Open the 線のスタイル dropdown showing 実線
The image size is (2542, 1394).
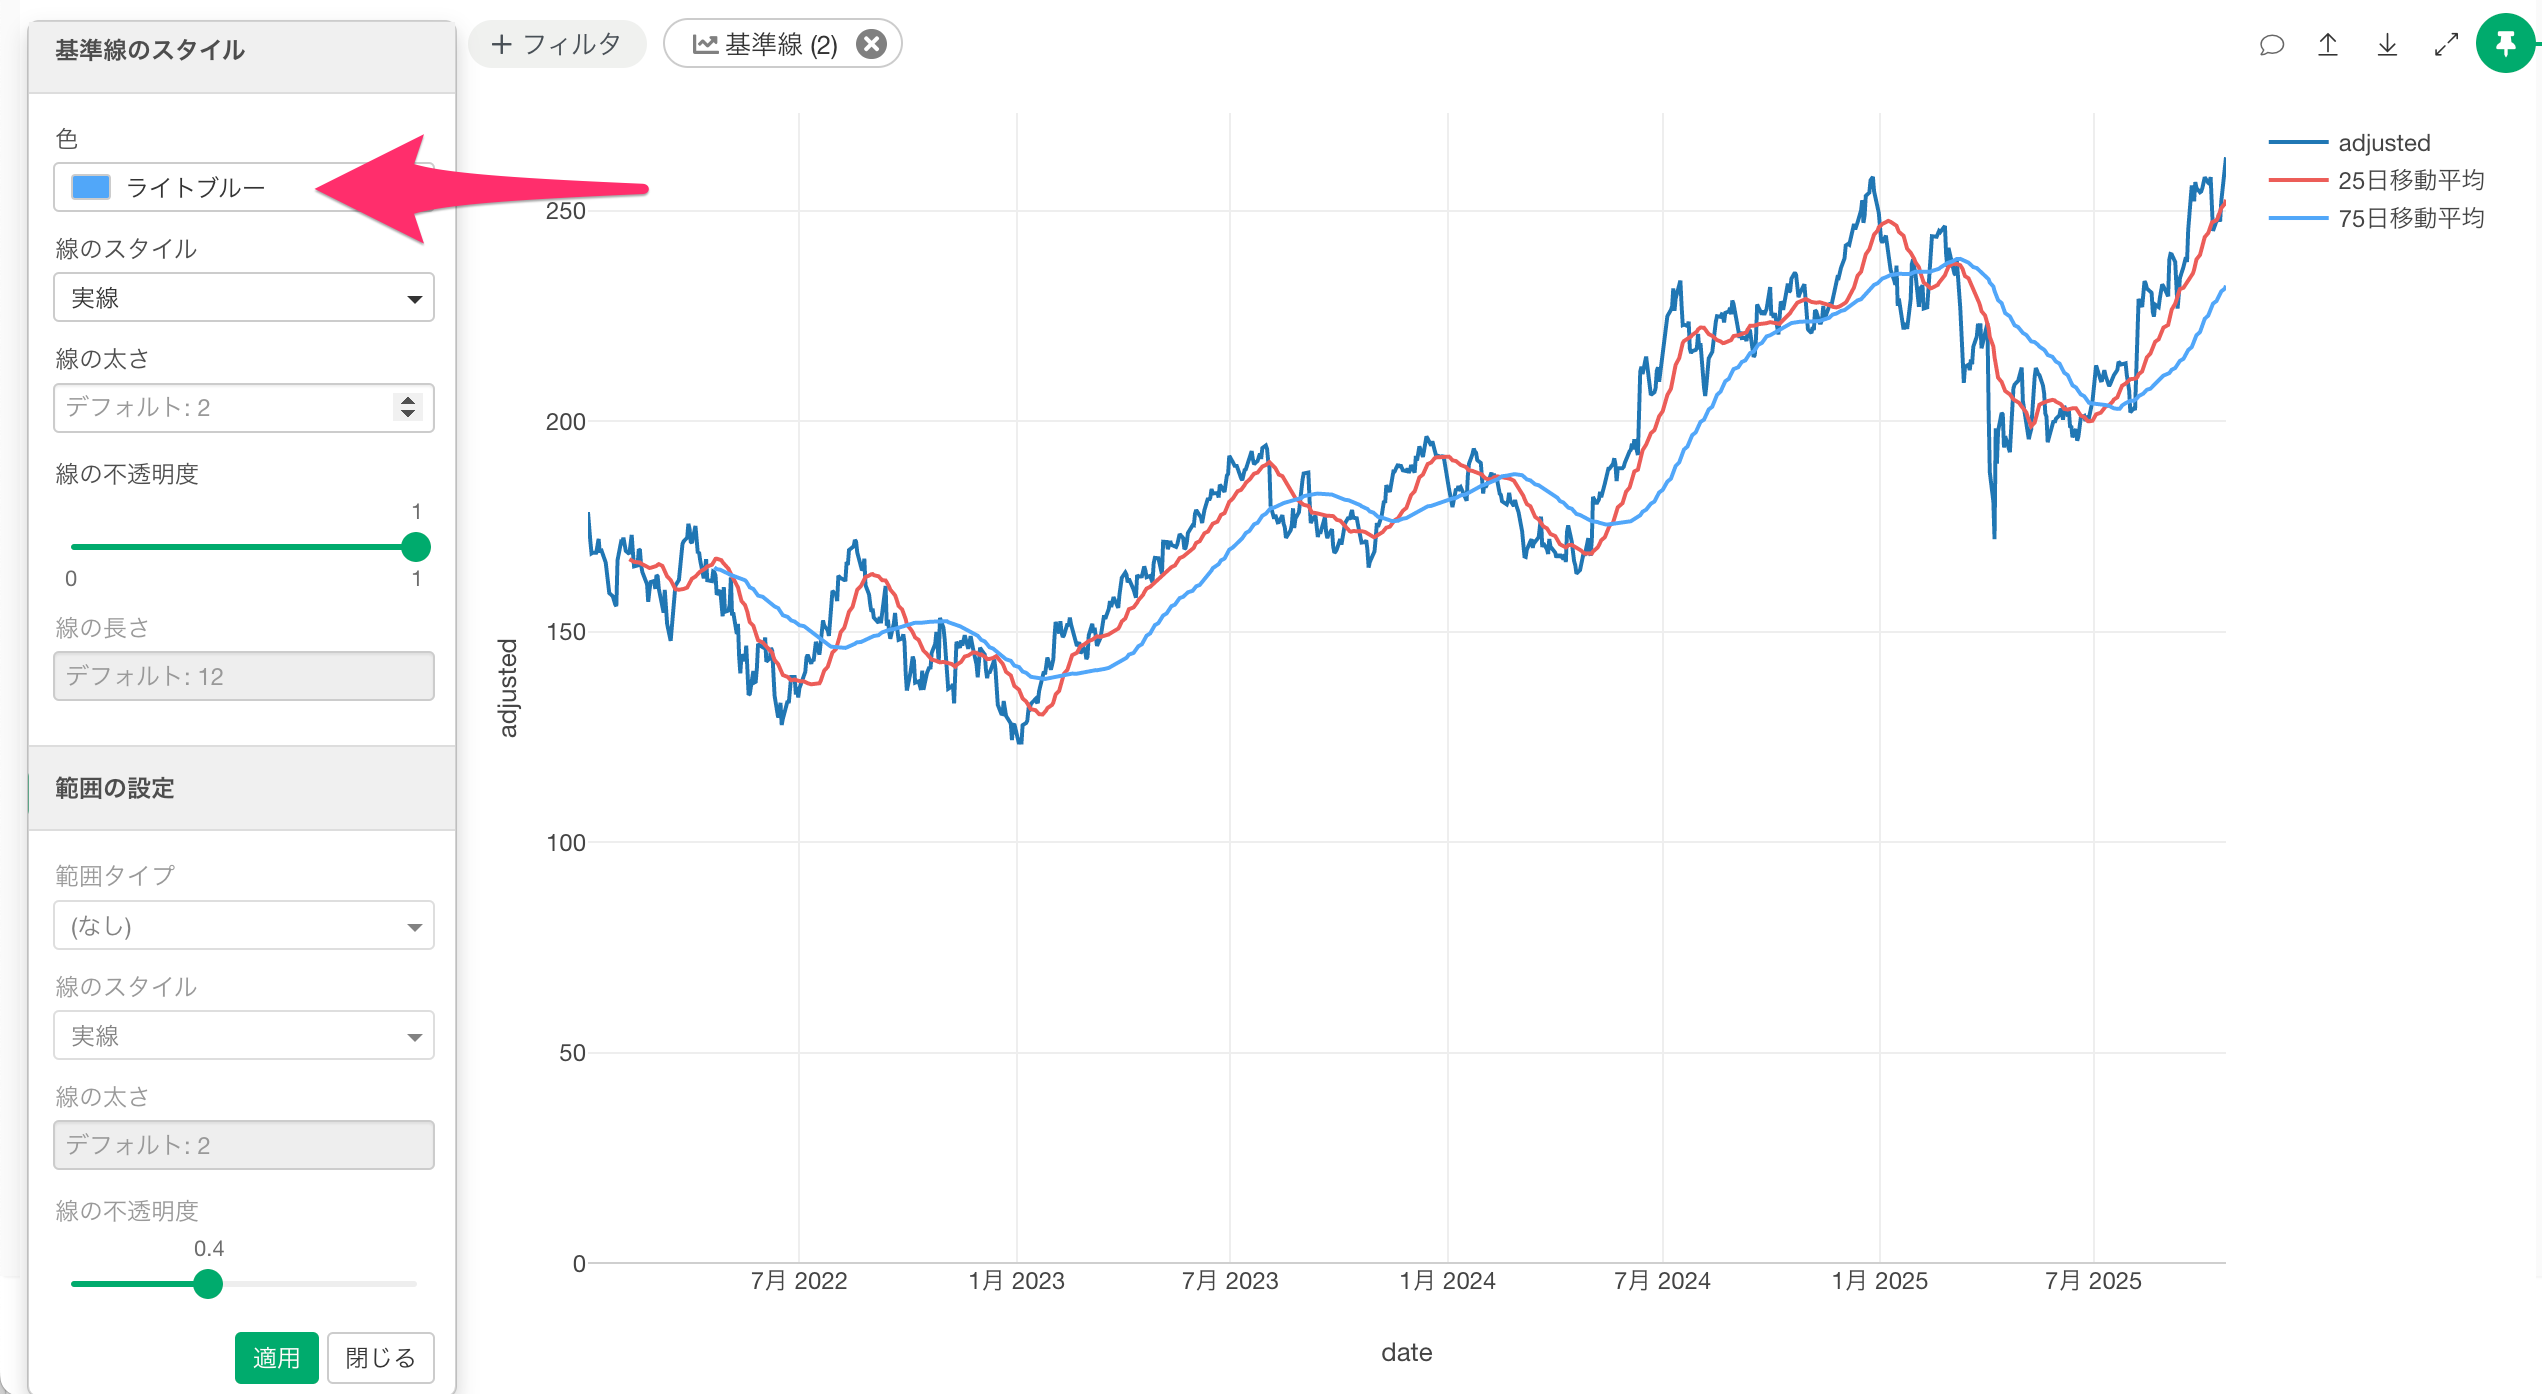pyautogui.click(x=243, y=298)
